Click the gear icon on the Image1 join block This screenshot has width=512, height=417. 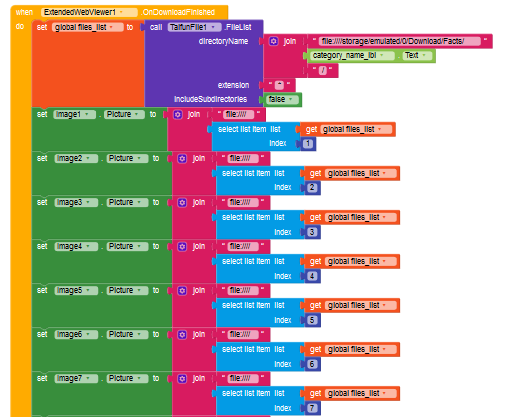[178, 115]
